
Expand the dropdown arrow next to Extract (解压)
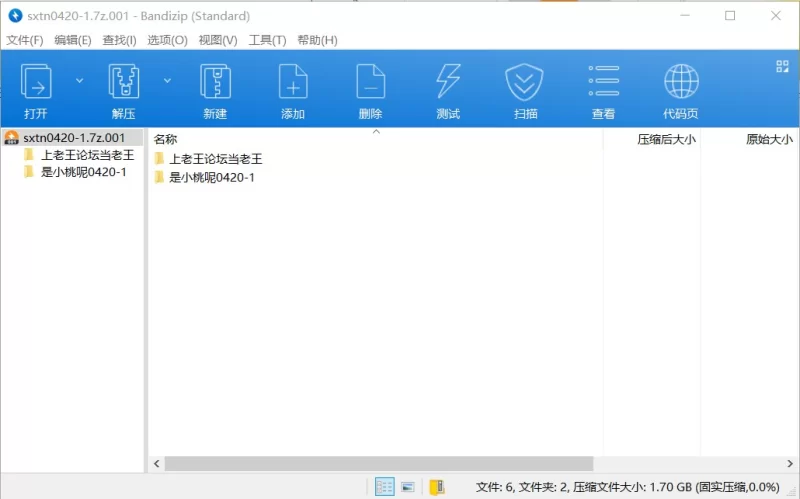coord(167,80)
